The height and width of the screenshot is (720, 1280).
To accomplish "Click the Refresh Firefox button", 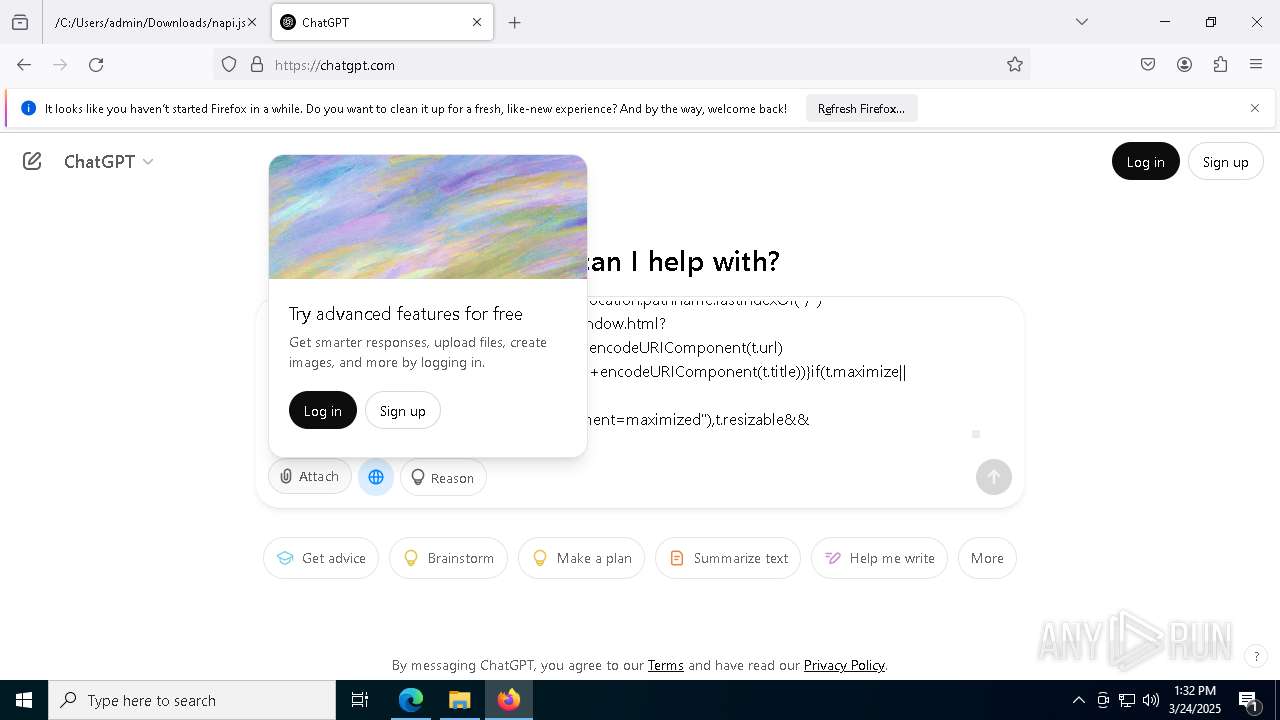I will (x=861, y=108).
